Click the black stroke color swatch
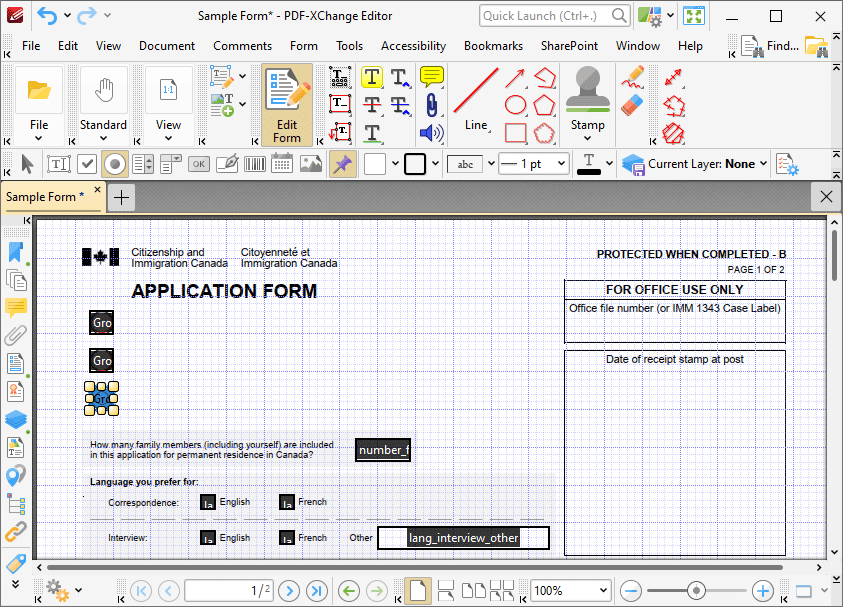 [415, 164]
